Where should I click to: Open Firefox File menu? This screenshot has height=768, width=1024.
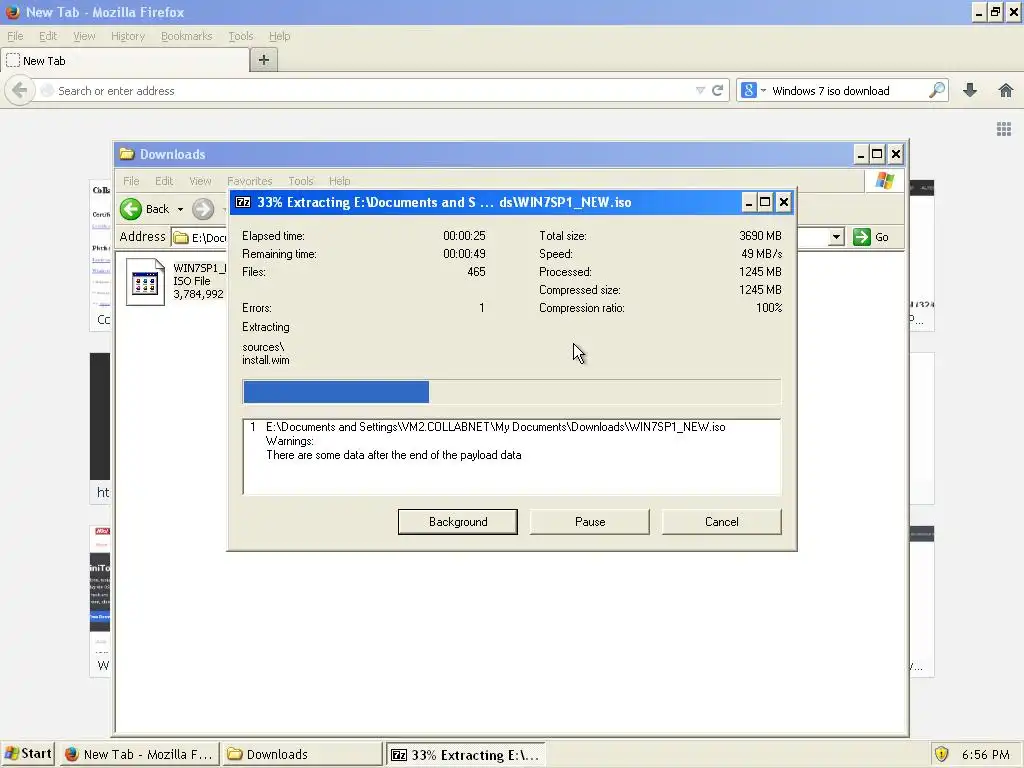point(15,36)
